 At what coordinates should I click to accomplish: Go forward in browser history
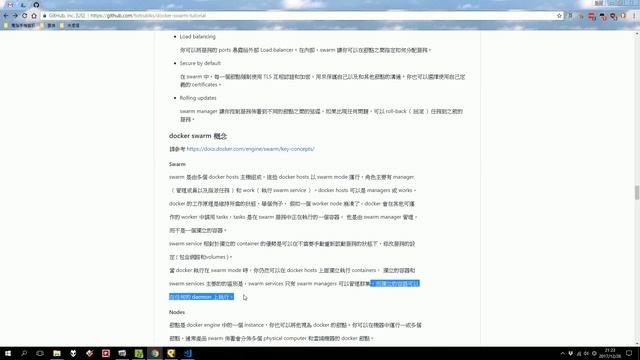coord(15,16)
